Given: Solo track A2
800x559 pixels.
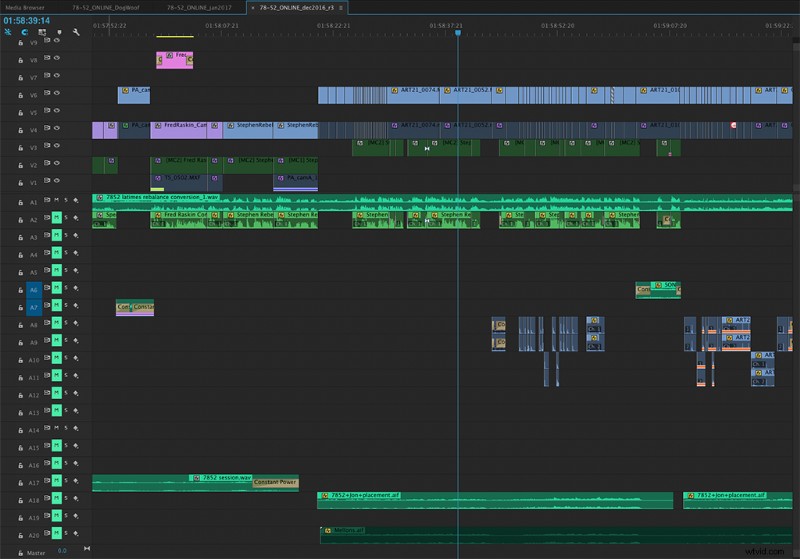Looking at the screenshot, I should [66, 218].
